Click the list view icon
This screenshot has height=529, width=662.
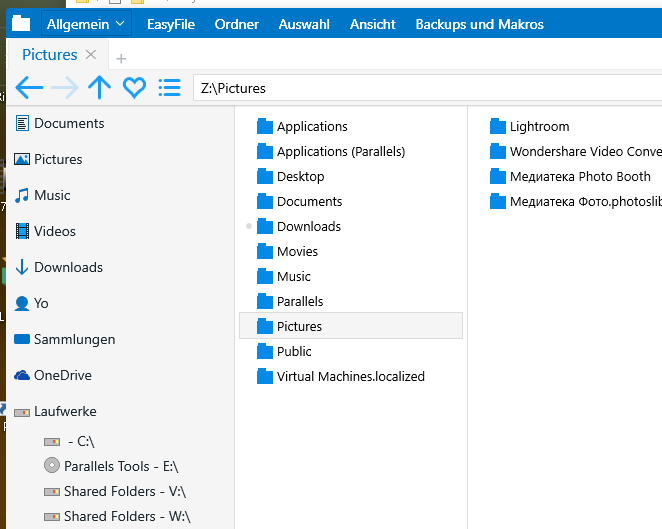[x=170, y=87]
